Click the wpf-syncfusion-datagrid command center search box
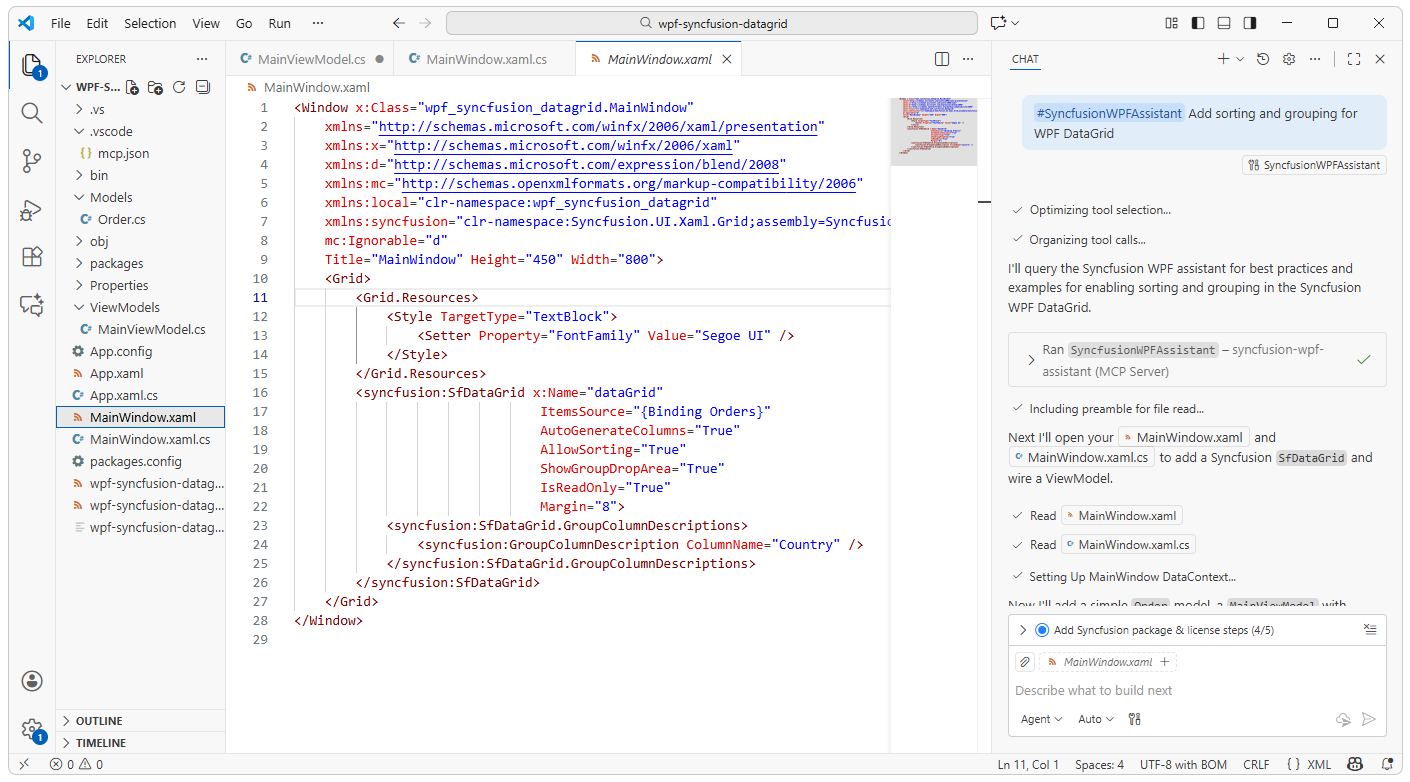The image size is (1410, 782). pos(712,22)
